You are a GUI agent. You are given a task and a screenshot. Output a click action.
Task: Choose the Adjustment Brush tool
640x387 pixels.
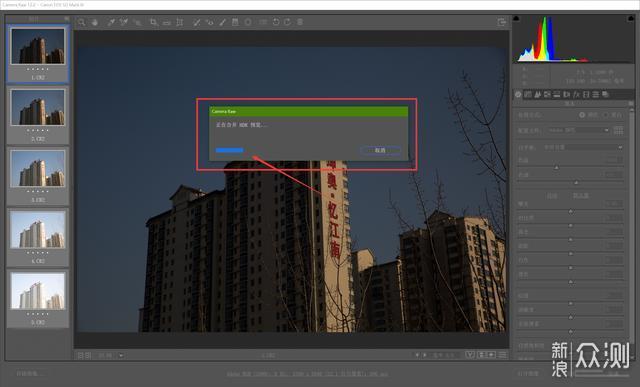point(222,22)
